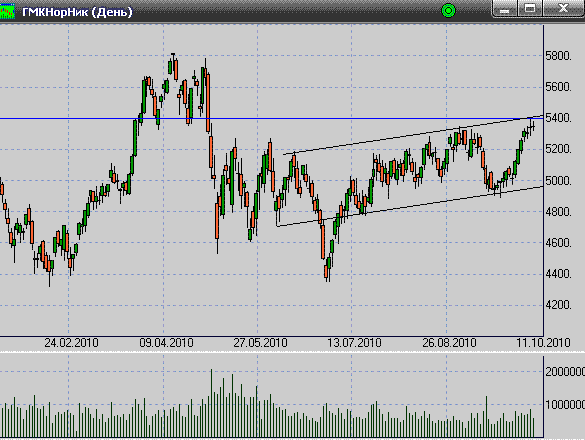This screenshot has width=585, height=440.
Task: Click the 09.04.2010 date label
Action: tap(166, 343)
